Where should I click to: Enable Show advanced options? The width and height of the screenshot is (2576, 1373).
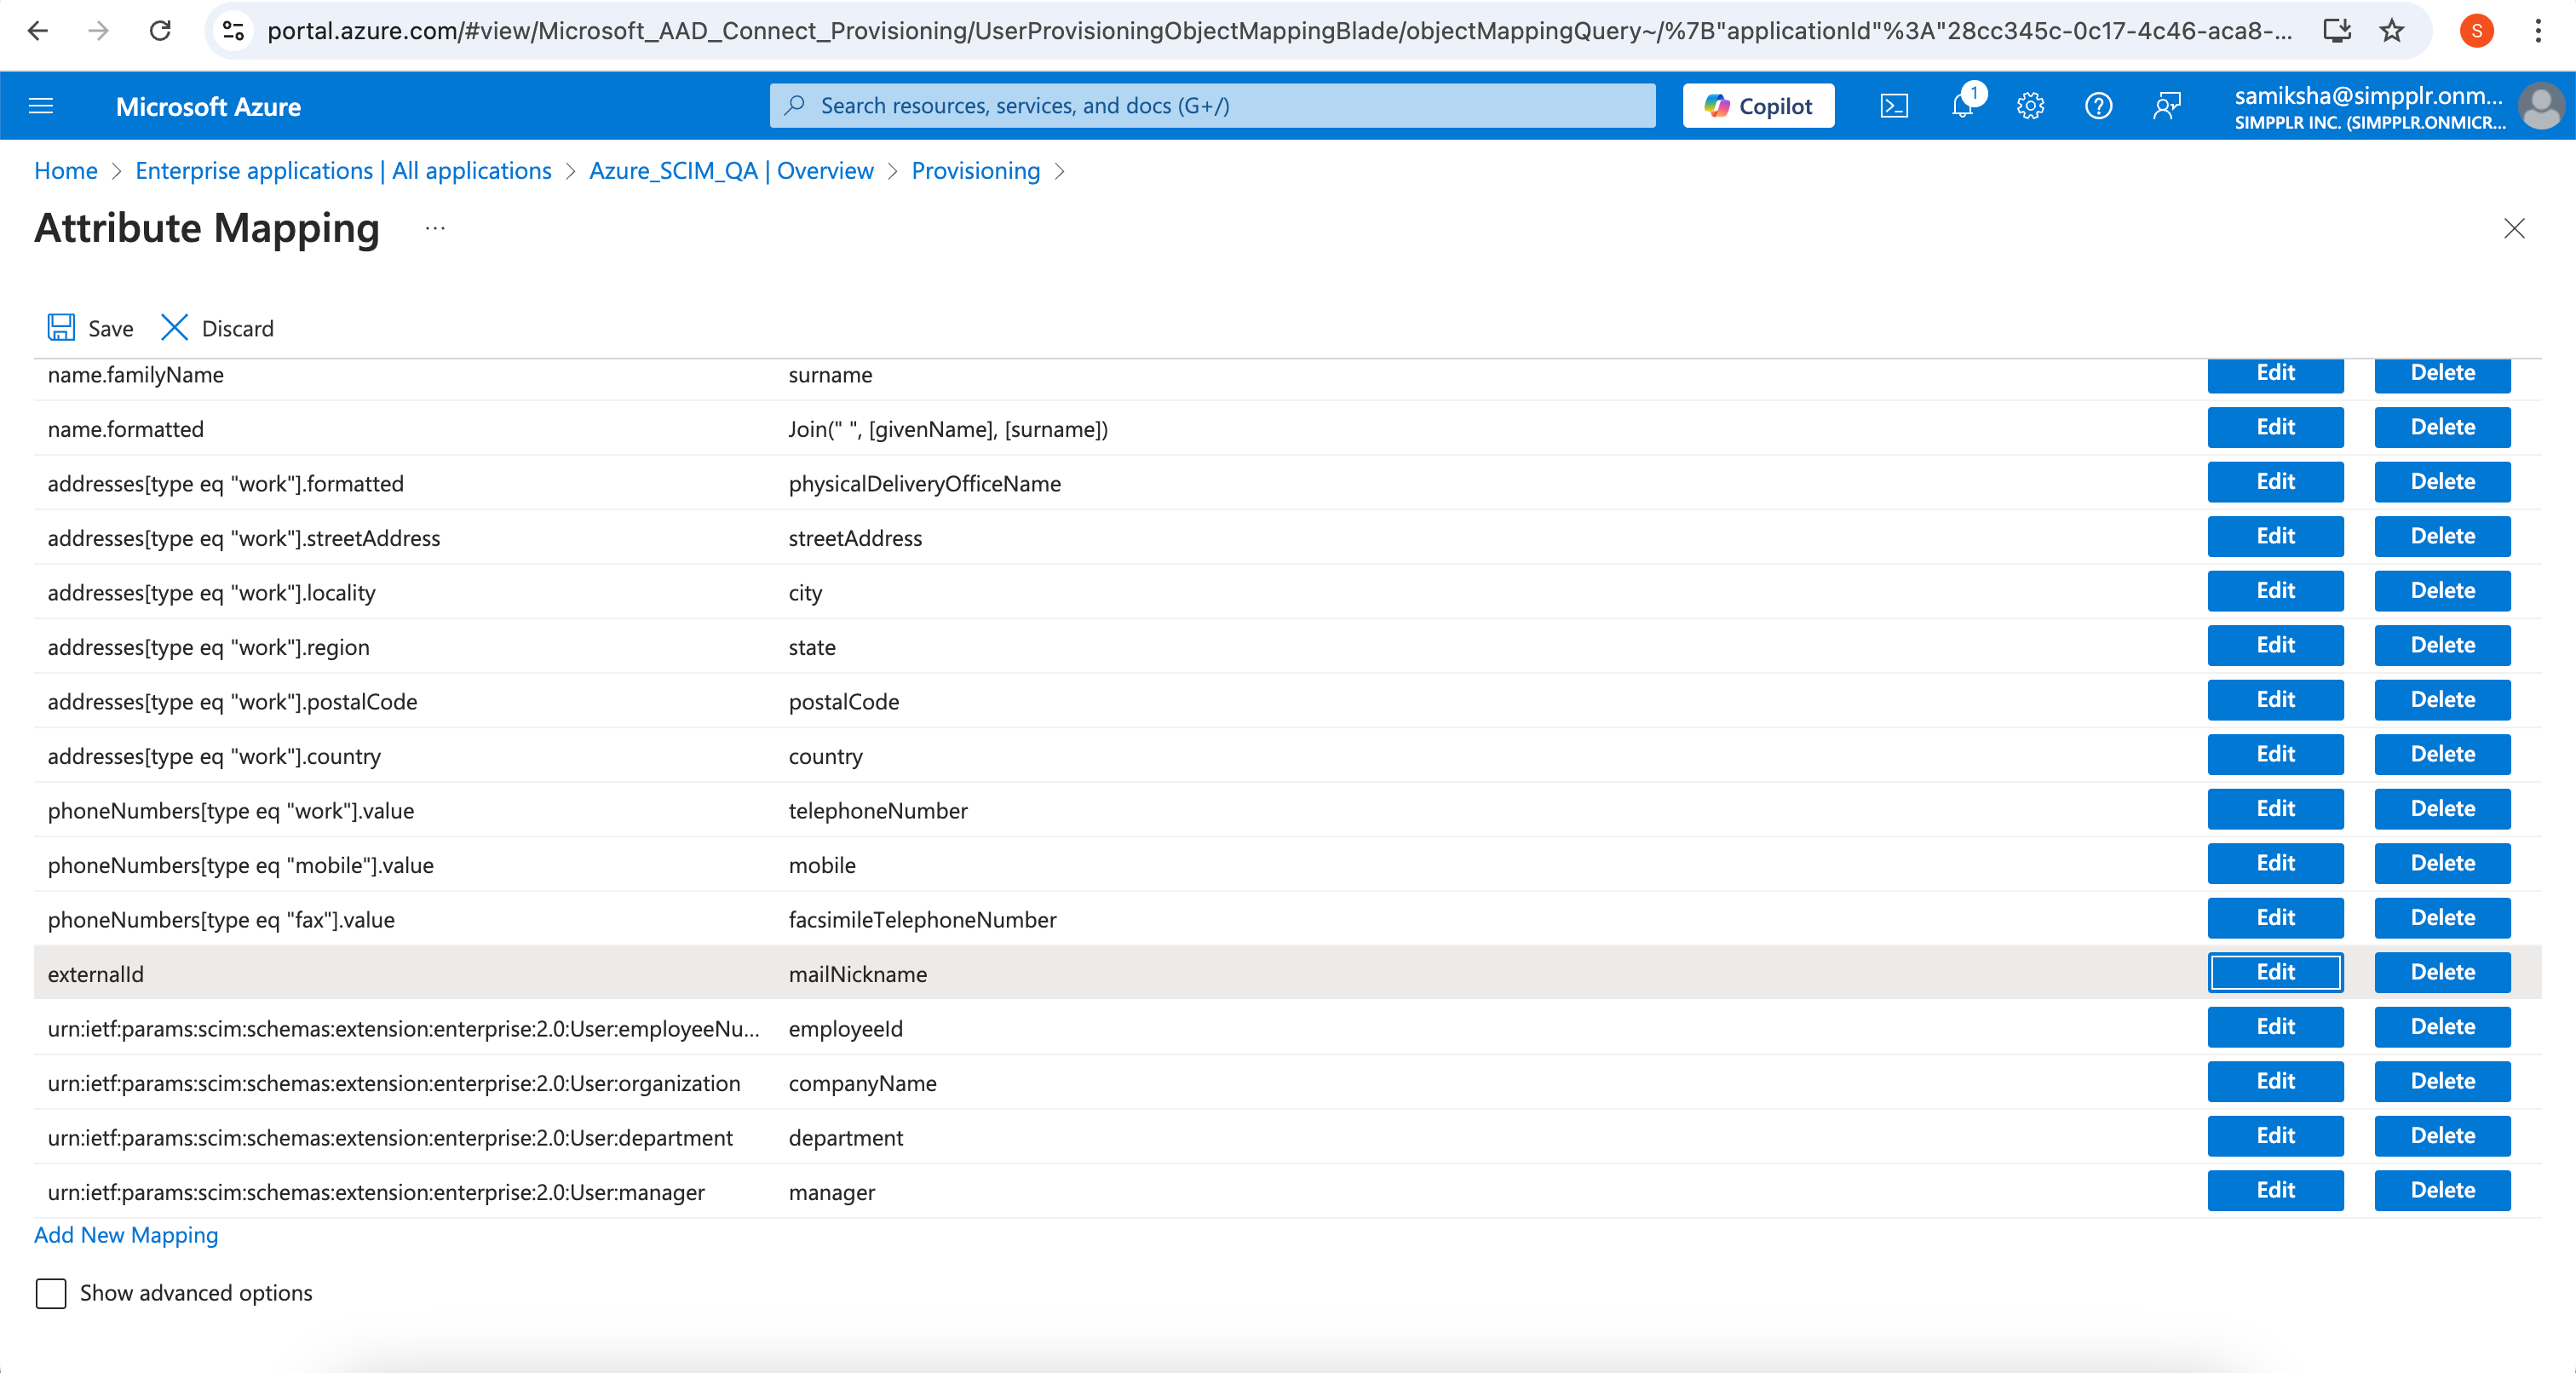coord(51,1292)
